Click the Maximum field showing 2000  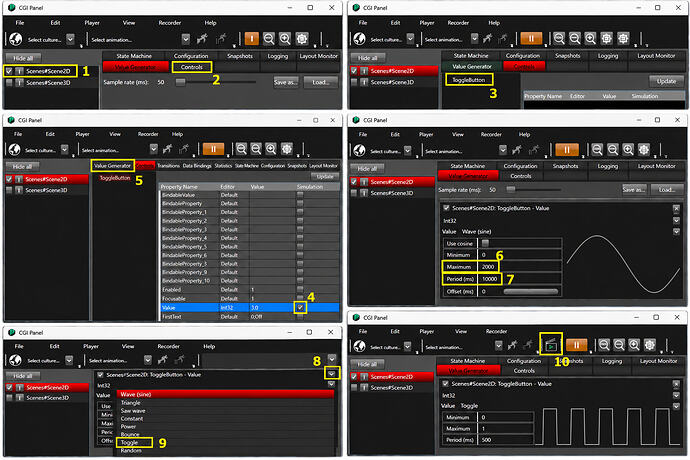(488, 267)
